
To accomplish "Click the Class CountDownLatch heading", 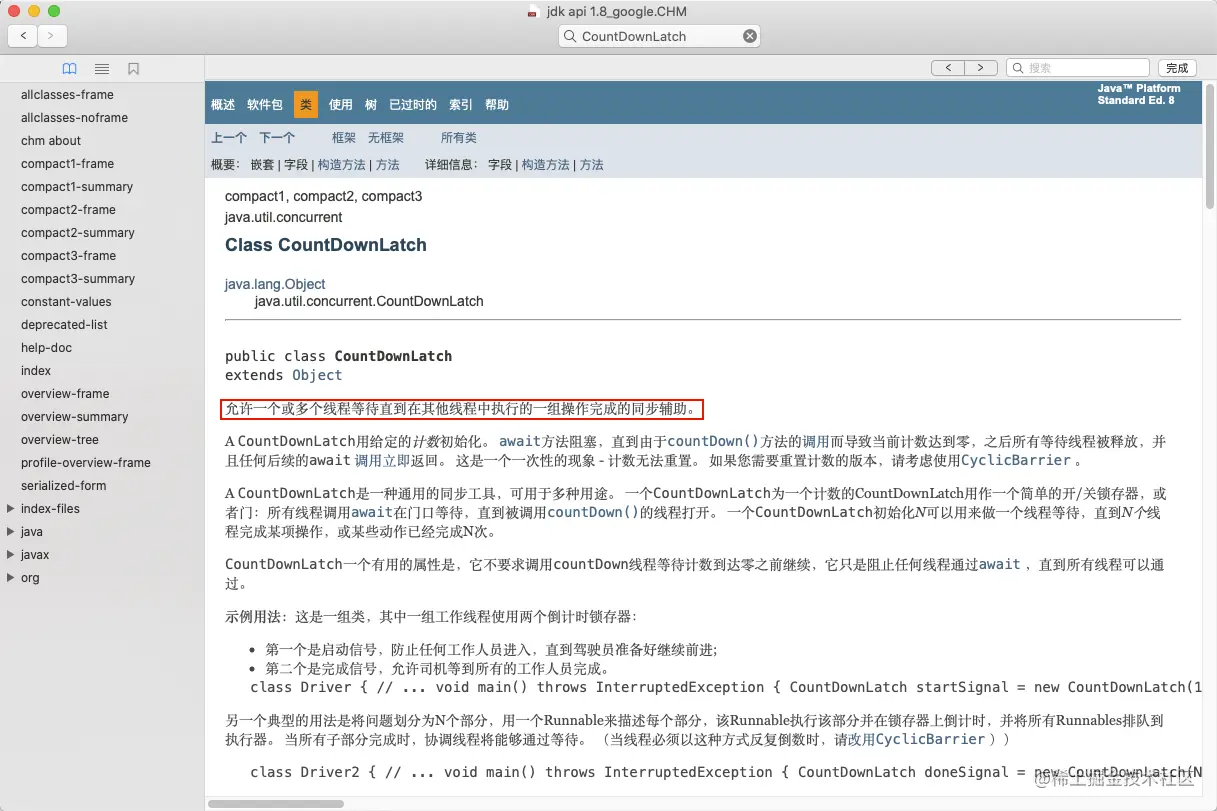I will coord(326,245).
